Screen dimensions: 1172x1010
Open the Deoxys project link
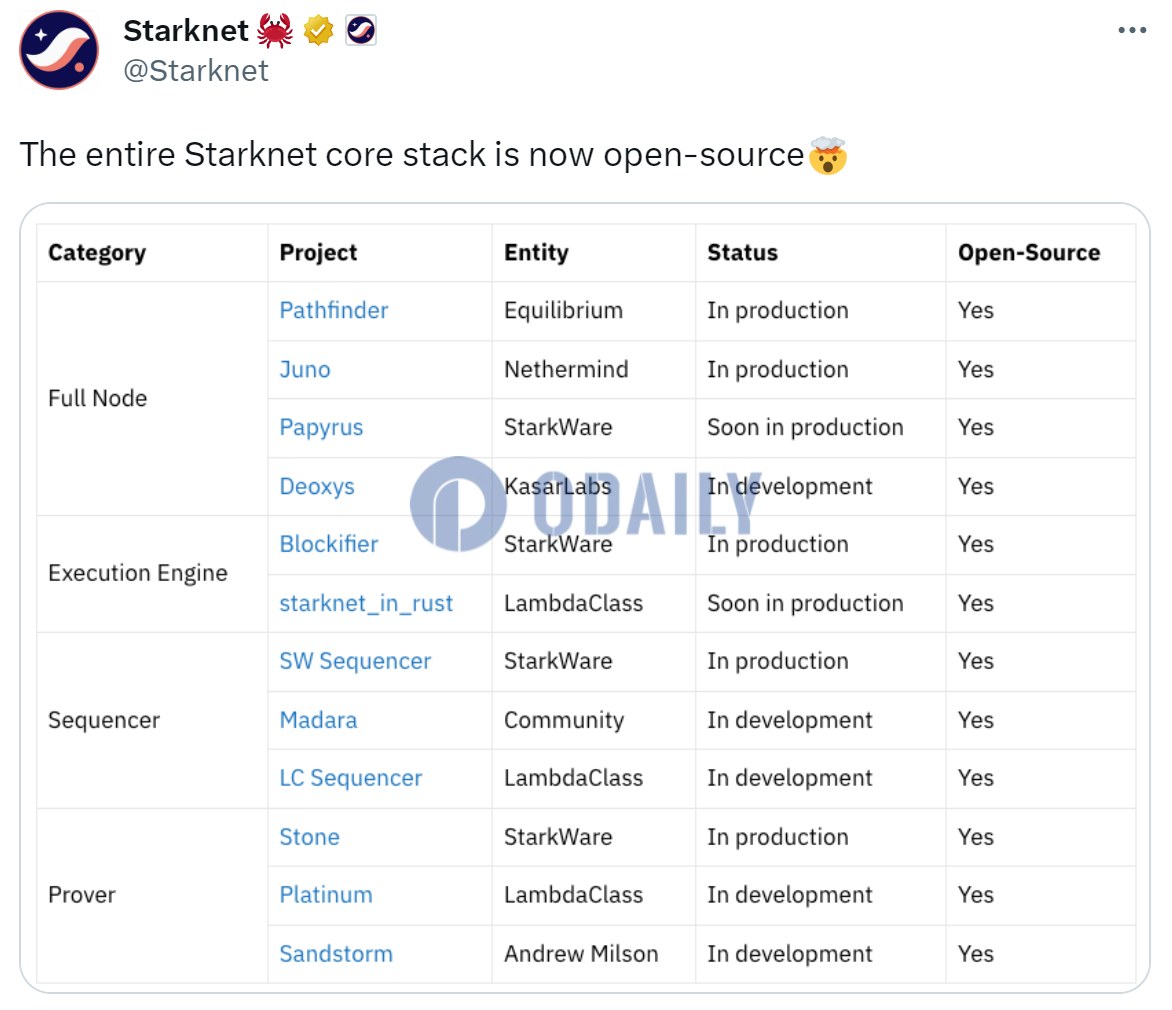pyautogui.click(x=317, y=486)
